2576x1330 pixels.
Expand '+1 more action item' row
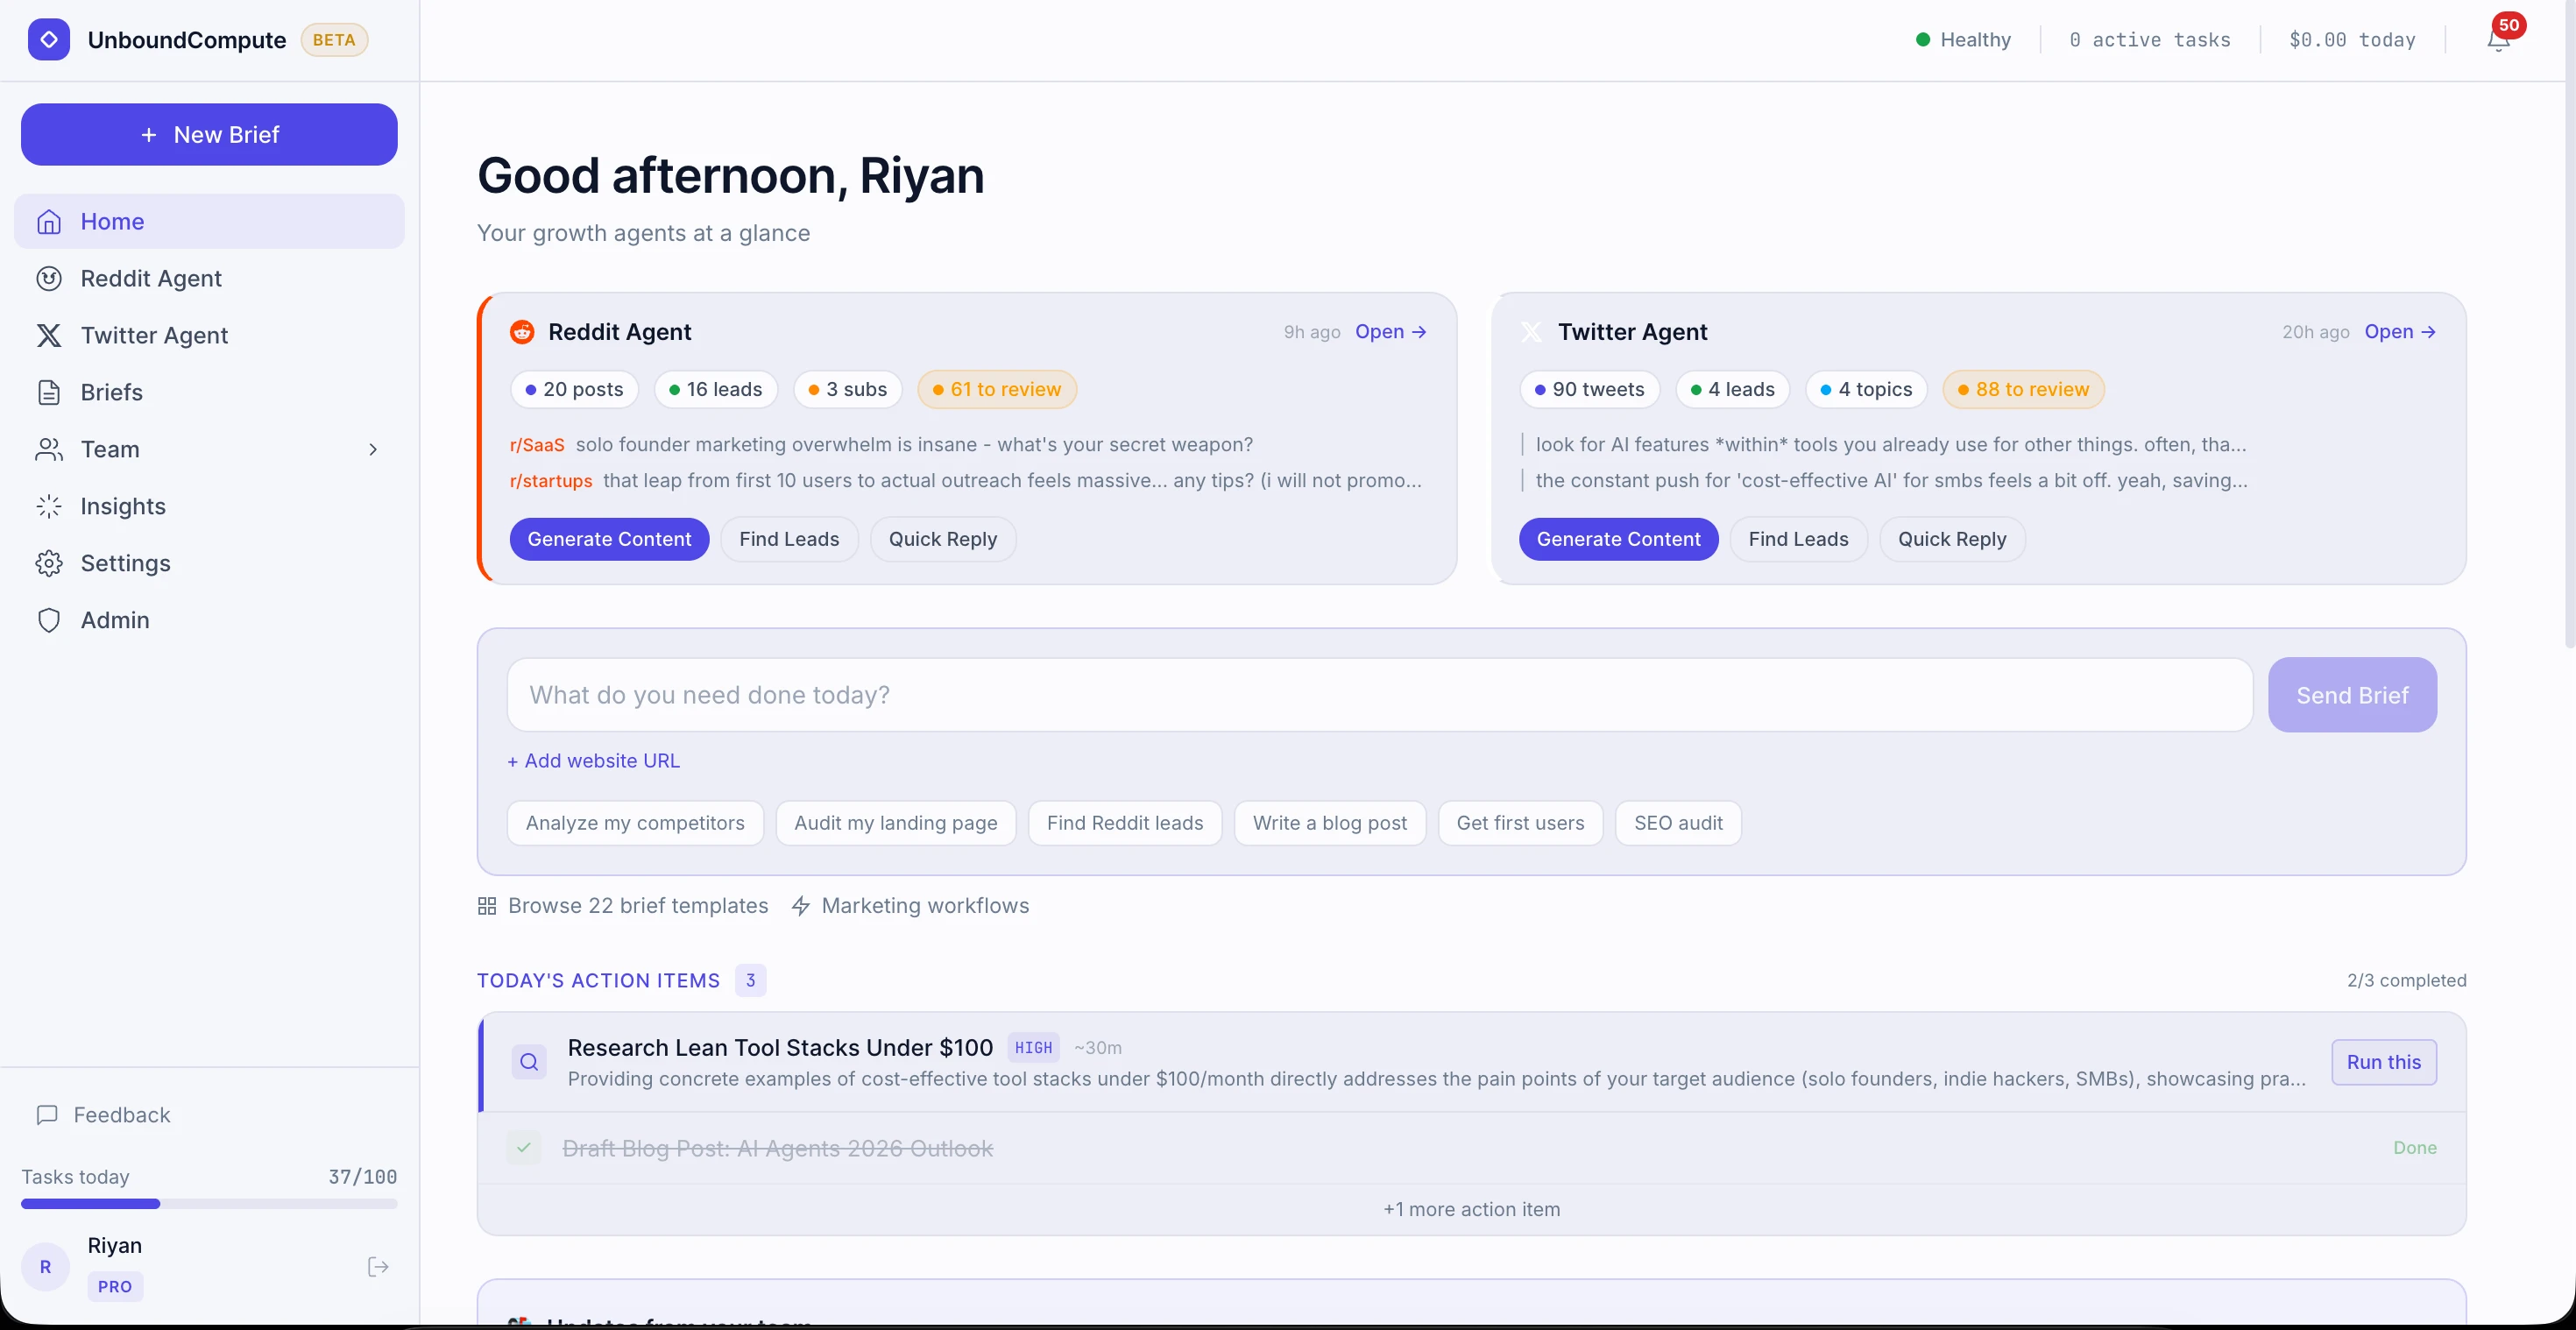click(x=1471, y=1210)
